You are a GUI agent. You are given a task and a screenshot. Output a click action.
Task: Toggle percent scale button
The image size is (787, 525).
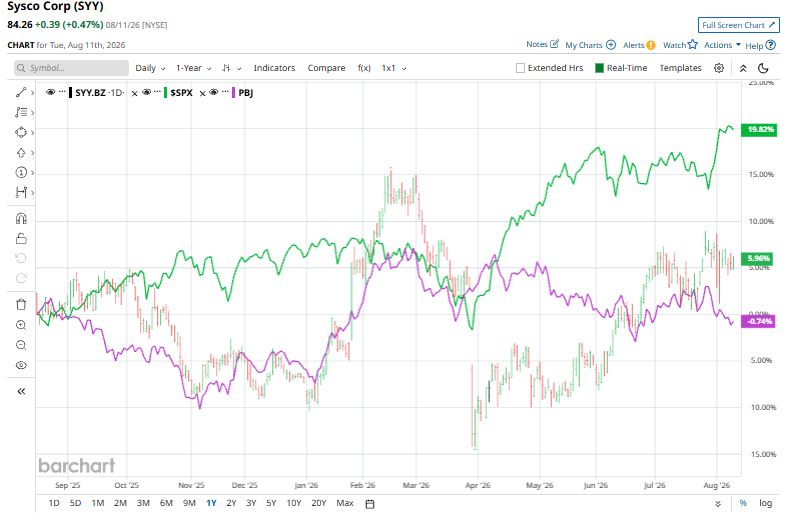[743, 503]
